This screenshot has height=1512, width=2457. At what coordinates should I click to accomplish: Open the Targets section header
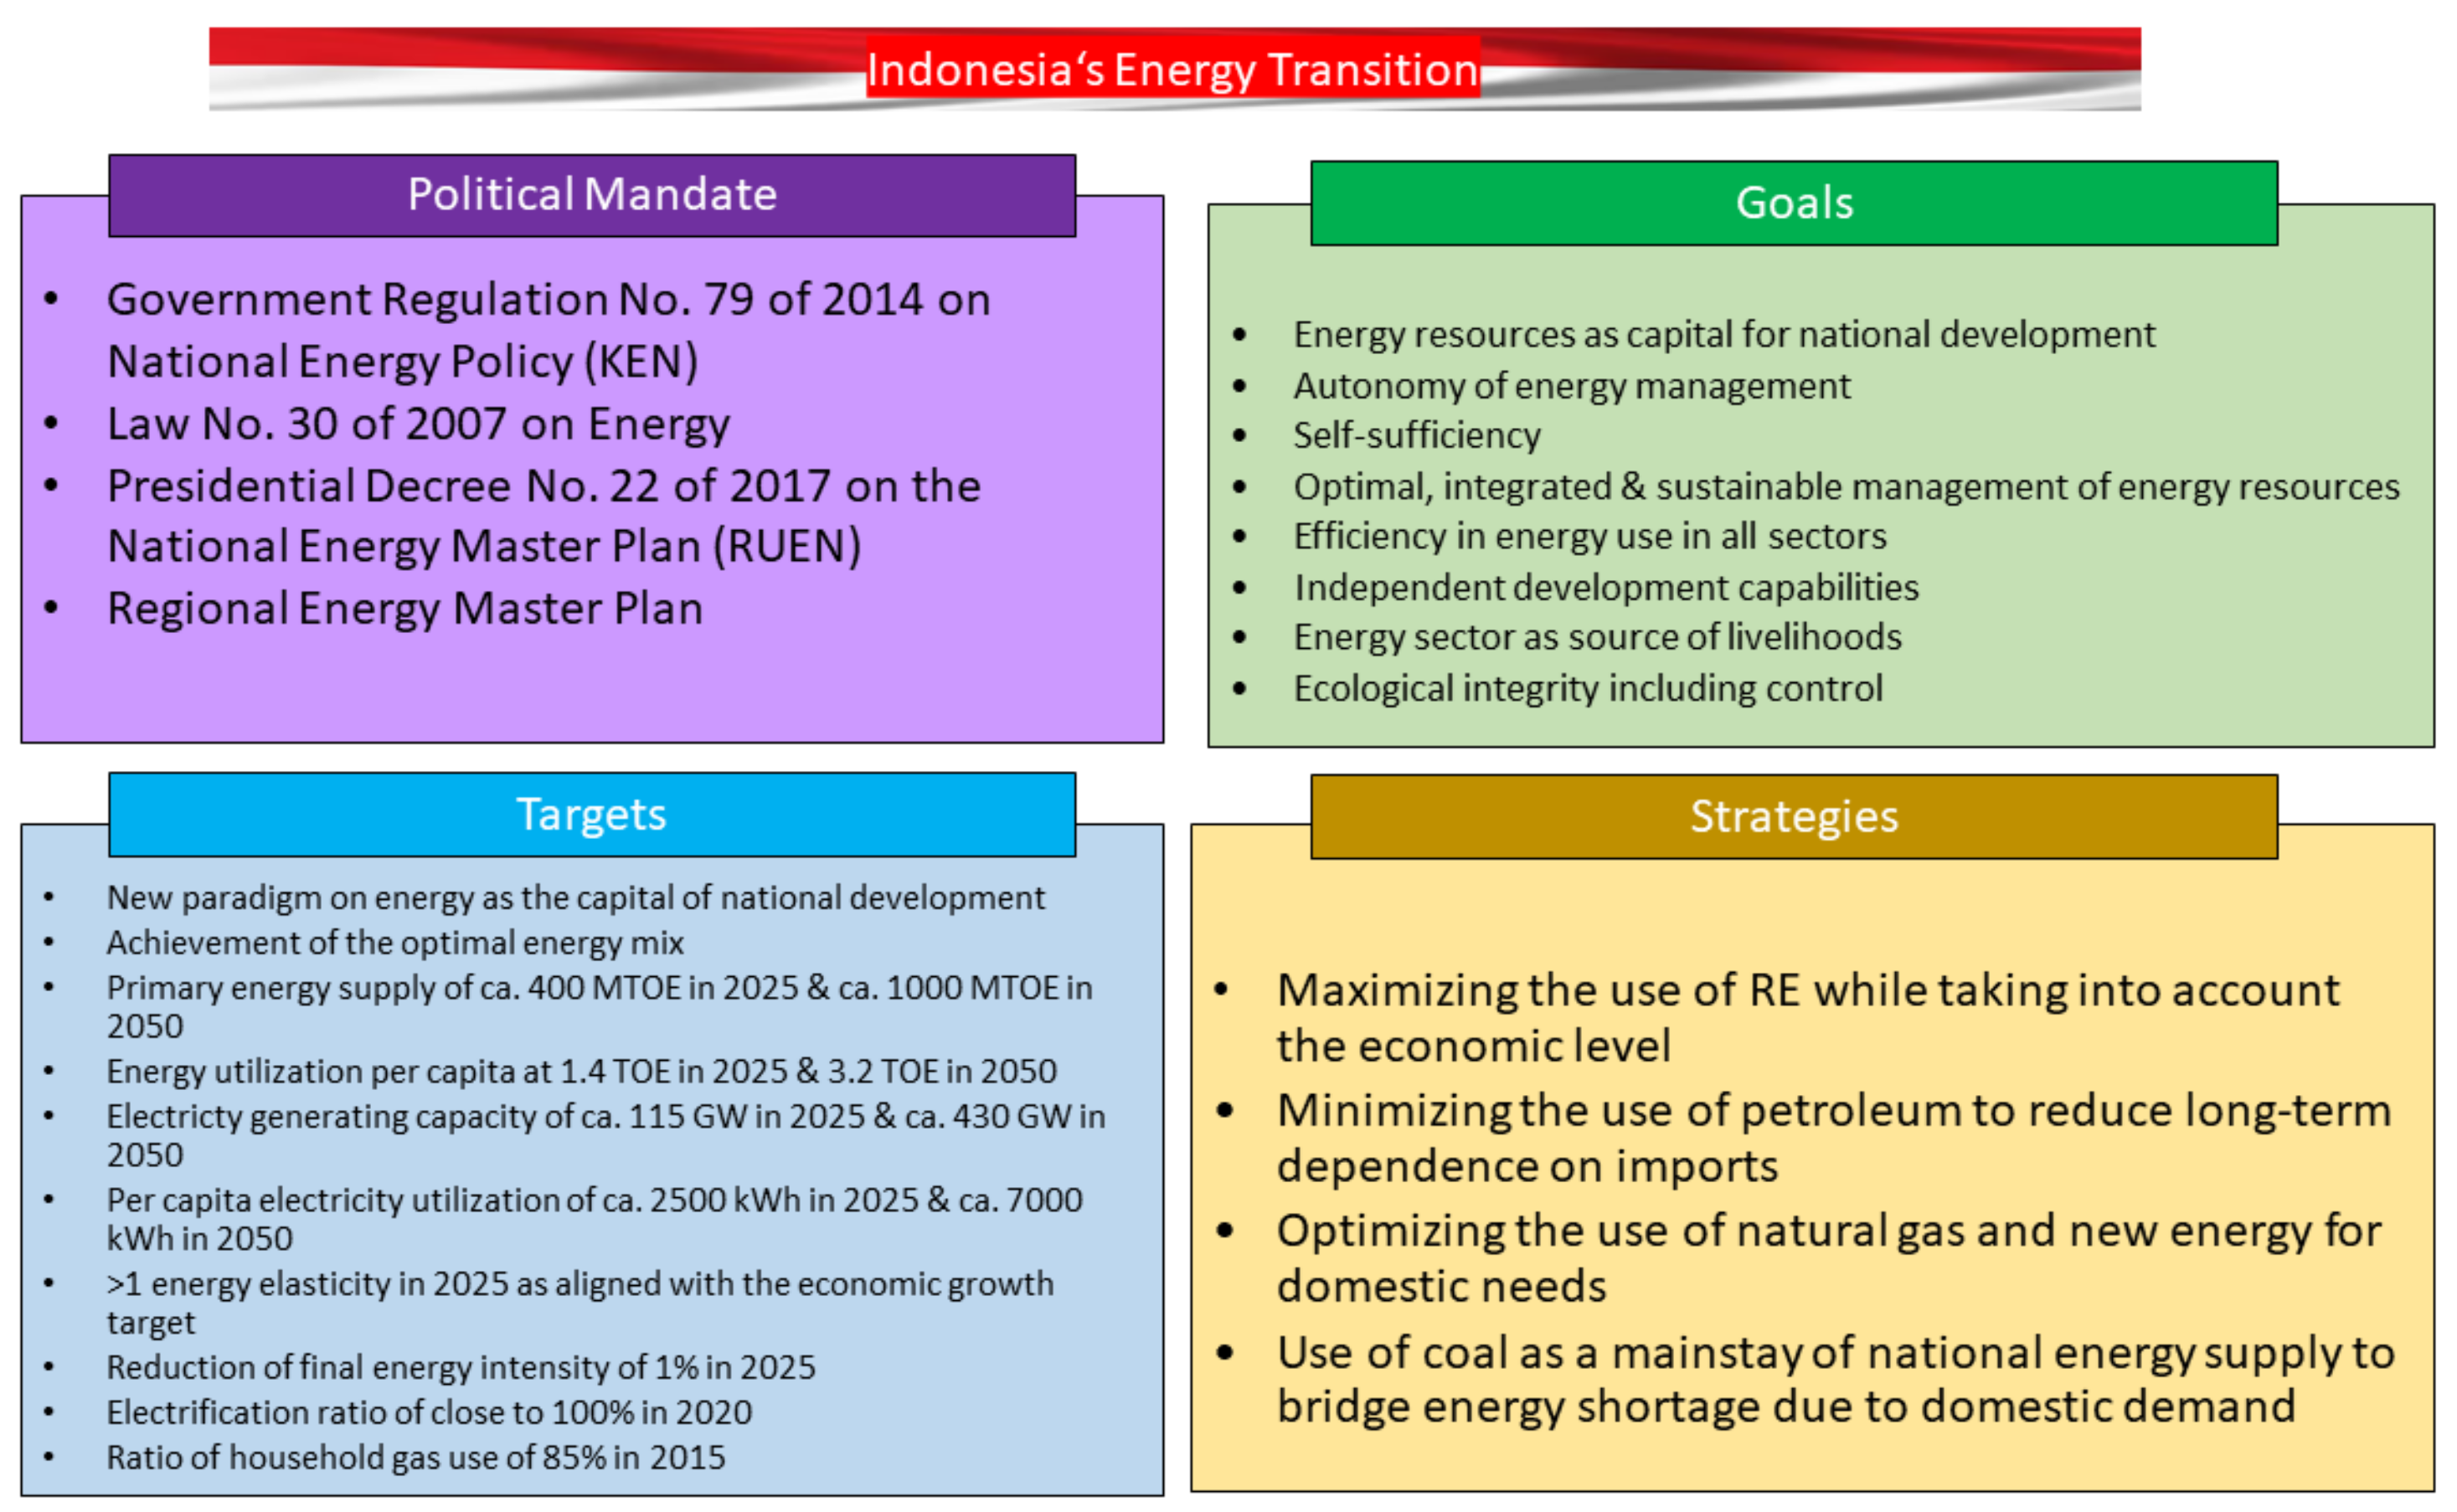click(594, 815)
